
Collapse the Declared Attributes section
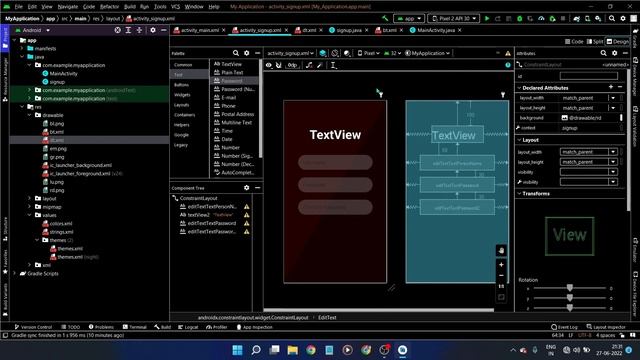520,88
